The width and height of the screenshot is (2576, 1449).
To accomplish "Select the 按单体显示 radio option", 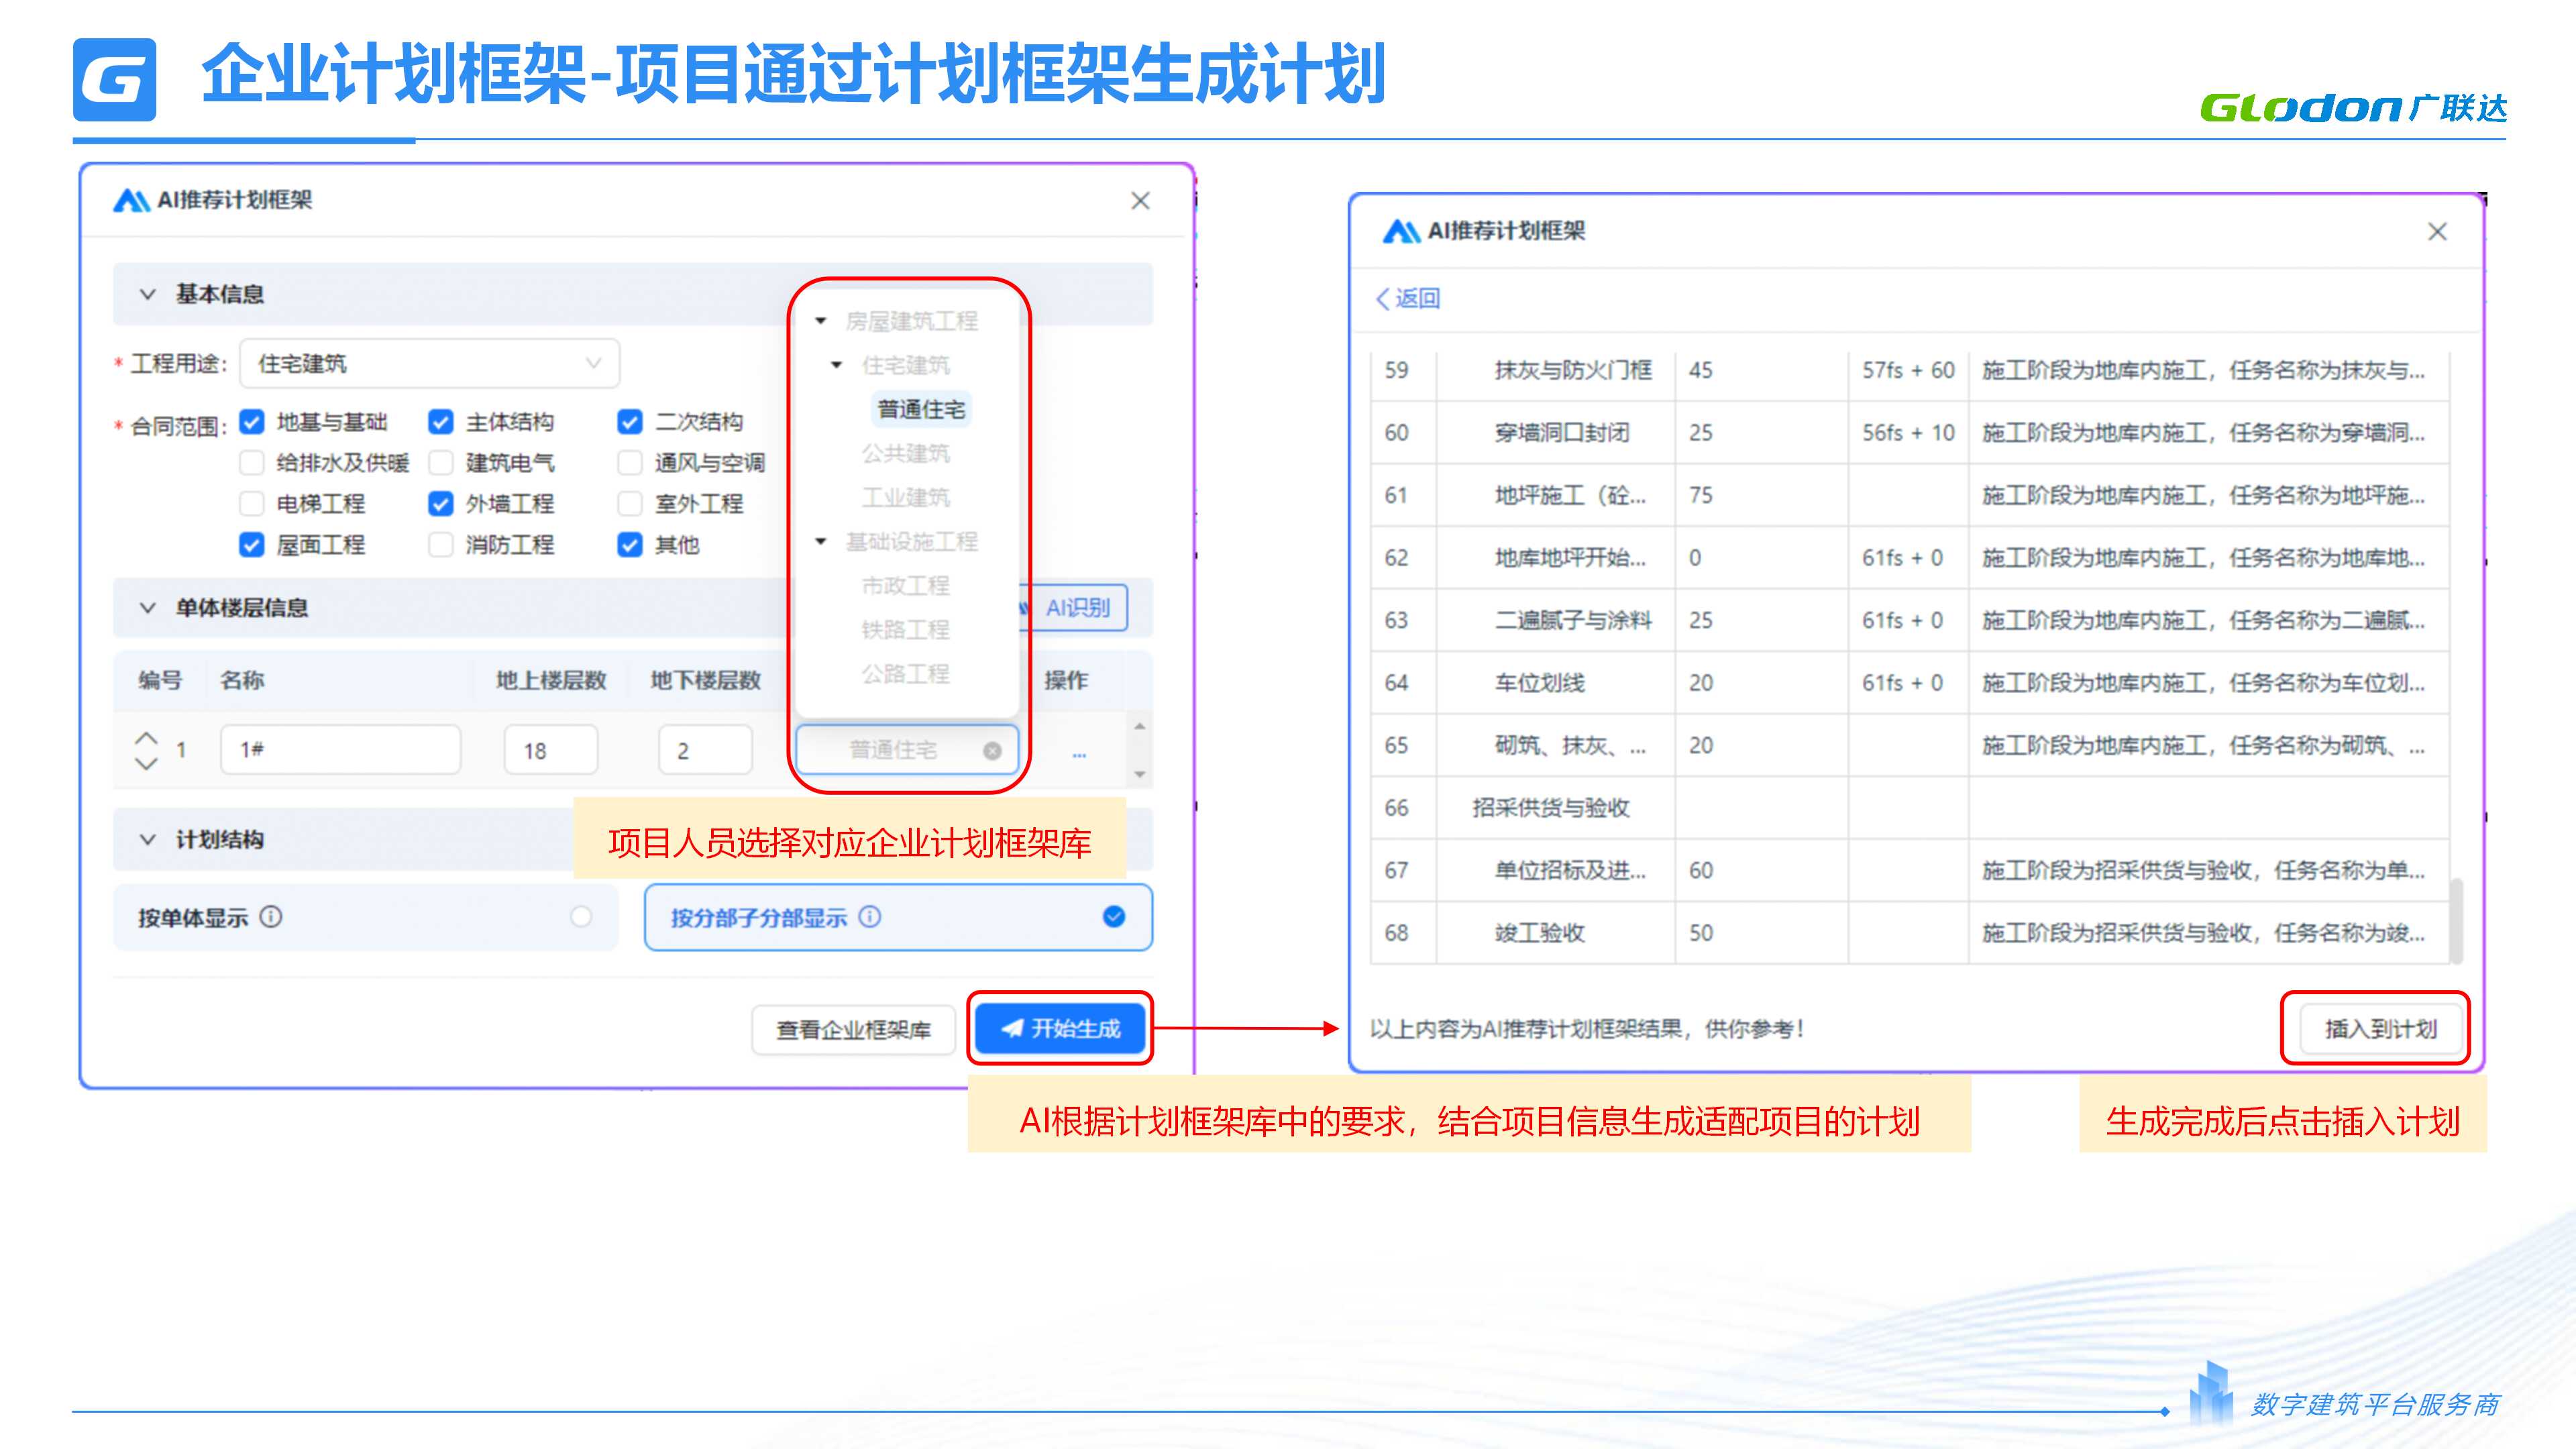I will tap(581, 916).
